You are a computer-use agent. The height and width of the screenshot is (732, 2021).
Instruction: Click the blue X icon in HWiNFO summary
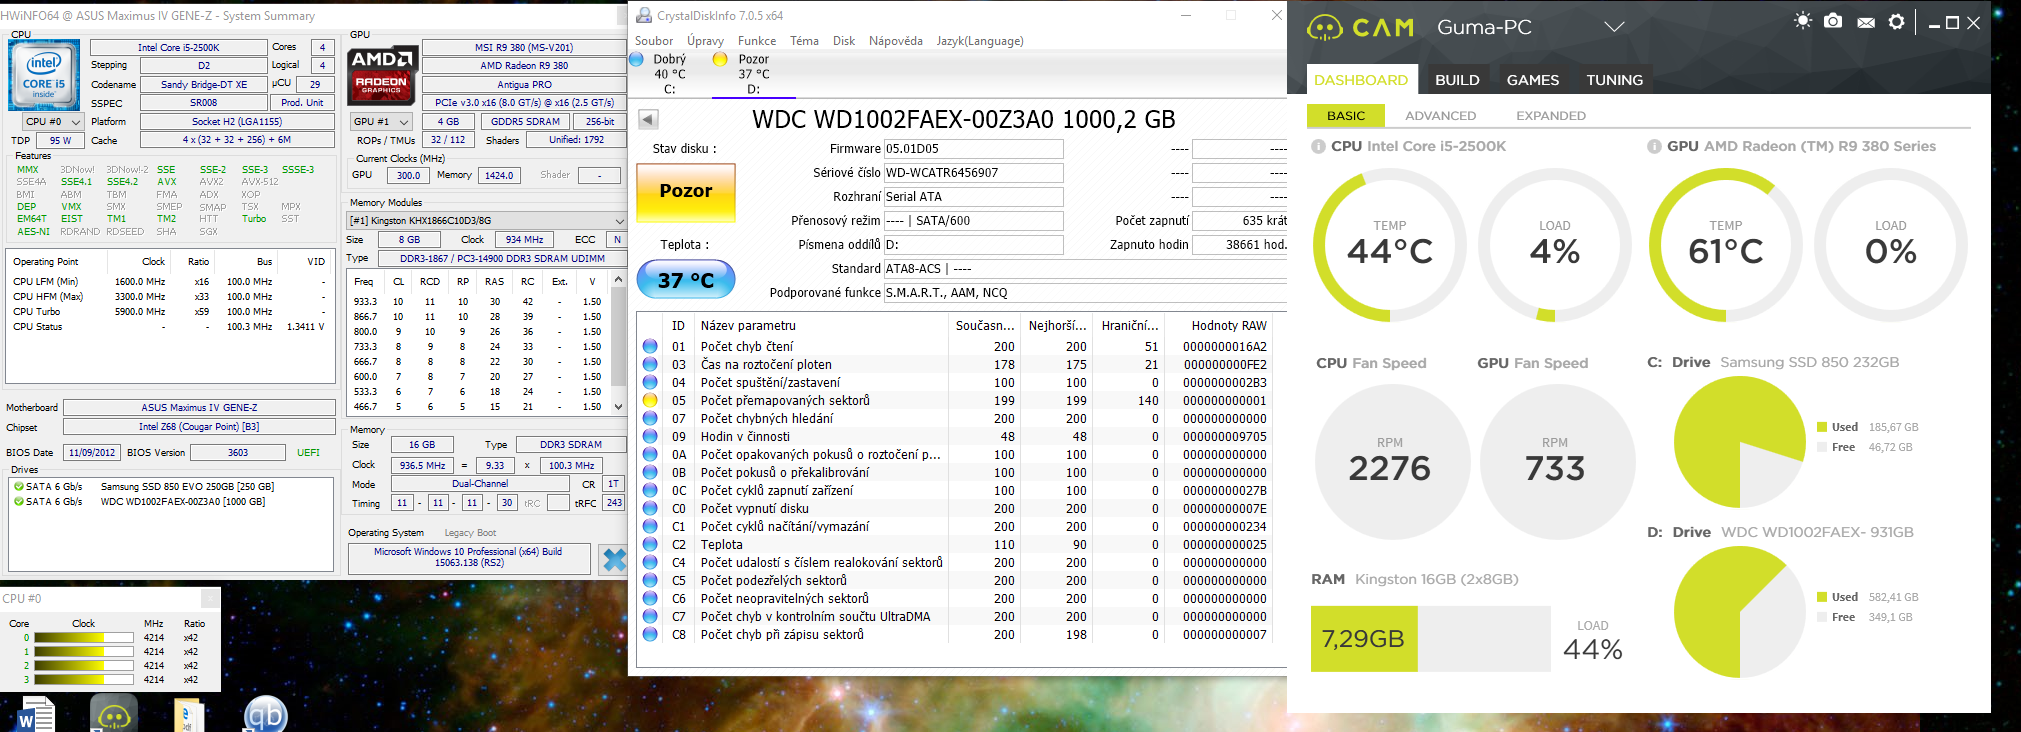click(613, 560)
